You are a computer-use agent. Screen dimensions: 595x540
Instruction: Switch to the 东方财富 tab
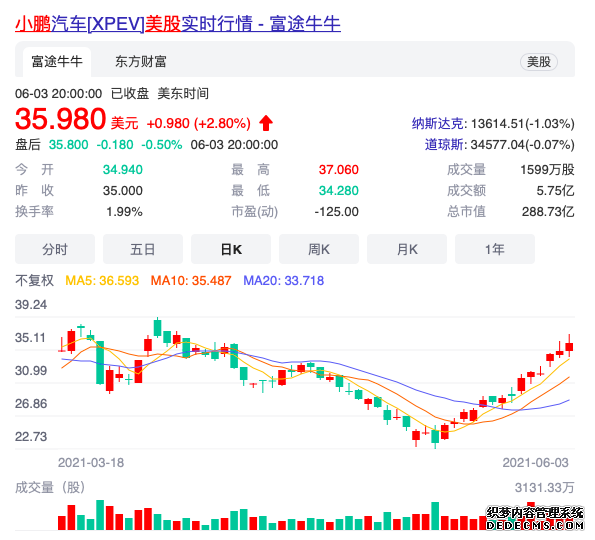click(x=141, y=61)
